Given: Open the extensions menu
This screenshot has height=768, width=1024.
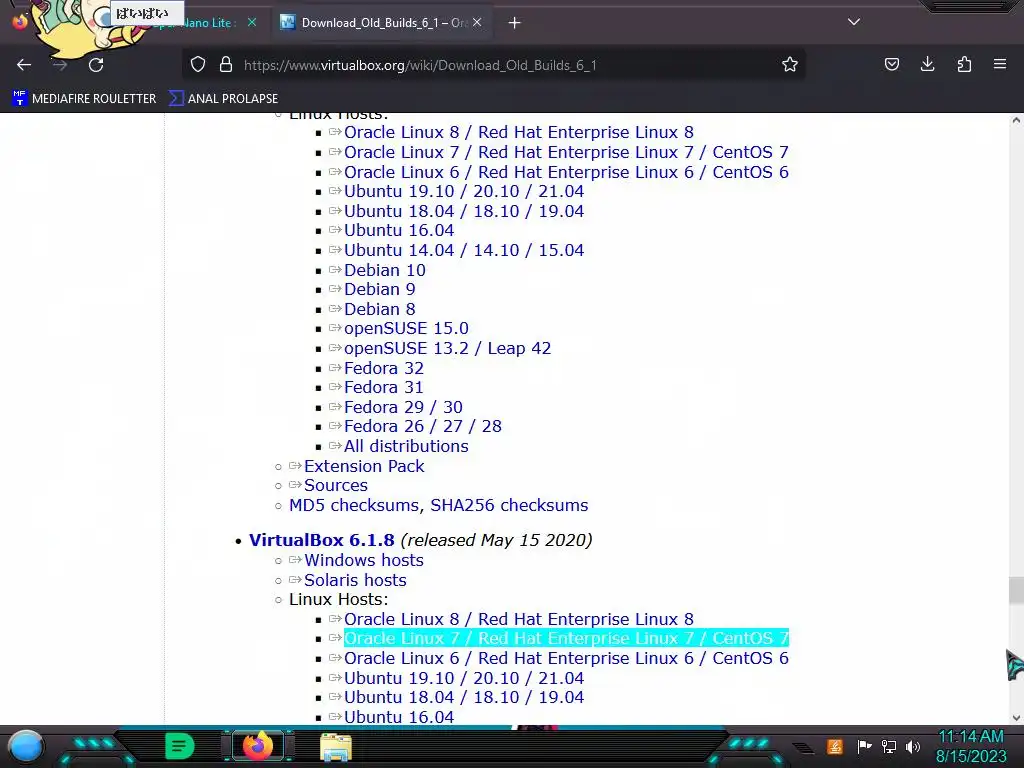Looking at the screenshot, I should 964,65.
